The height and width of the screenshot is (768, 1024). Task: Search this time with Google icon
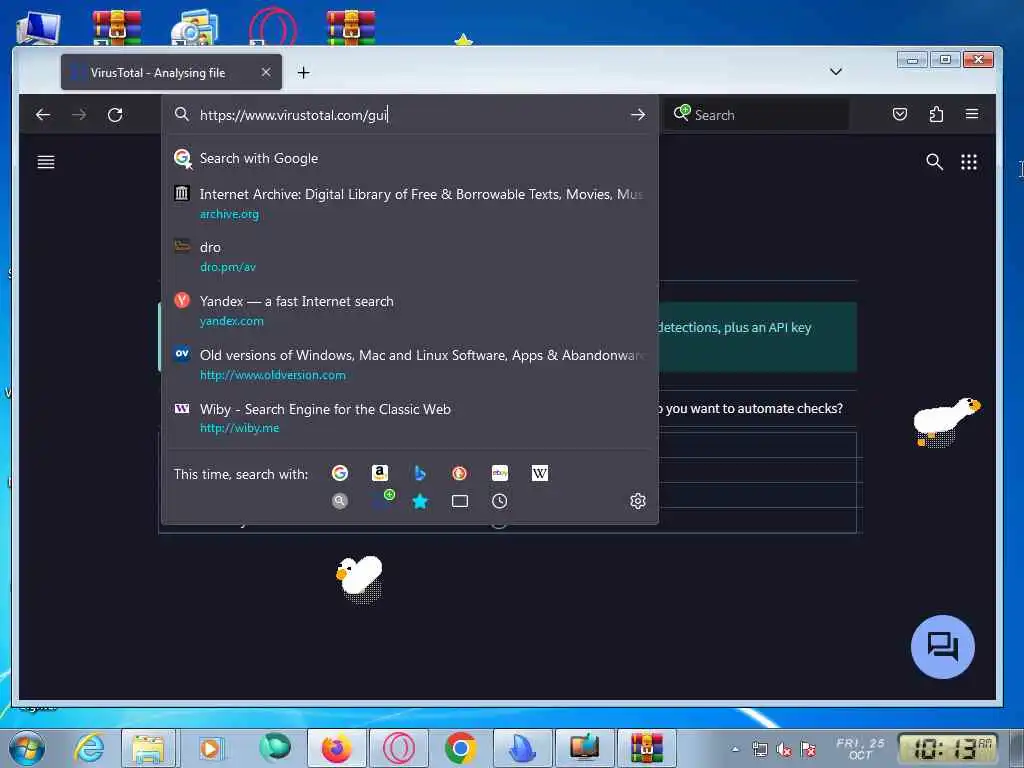340,473
